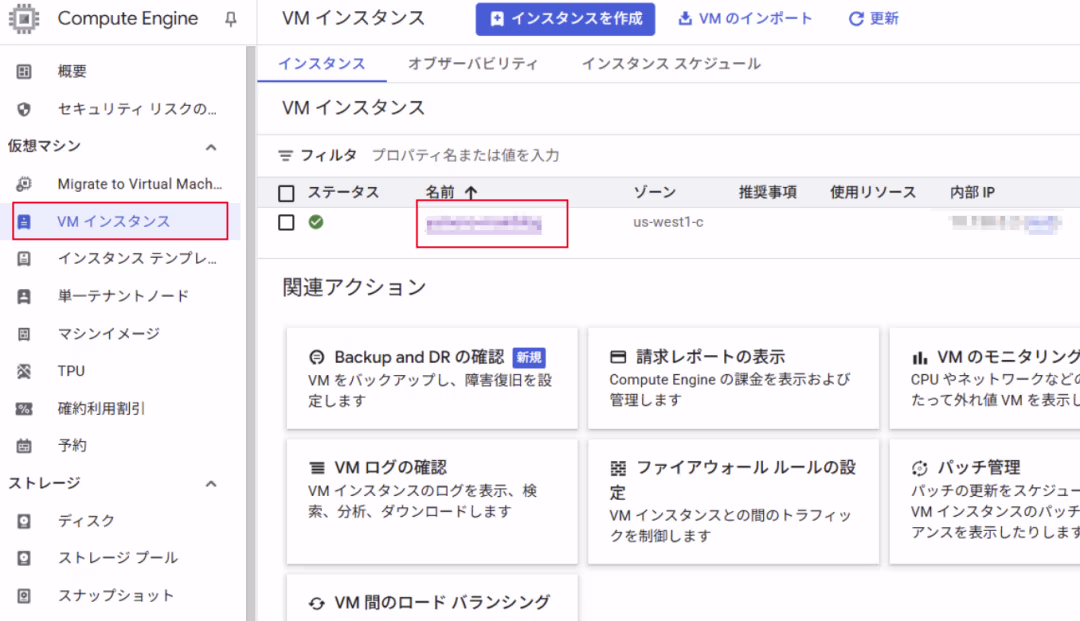
Task: Click the 内部 IP column header
Action: click(972, 192)
